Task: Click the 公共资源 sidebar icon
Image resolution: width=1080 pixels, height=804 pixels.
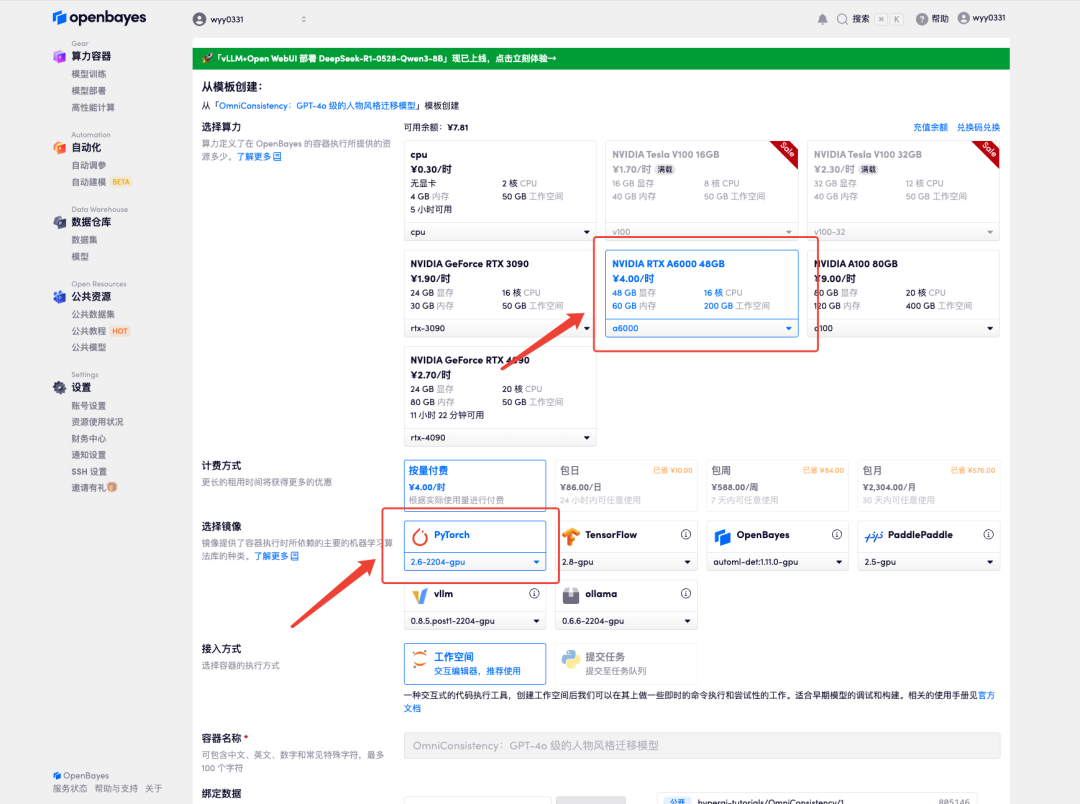Action: 60,296
